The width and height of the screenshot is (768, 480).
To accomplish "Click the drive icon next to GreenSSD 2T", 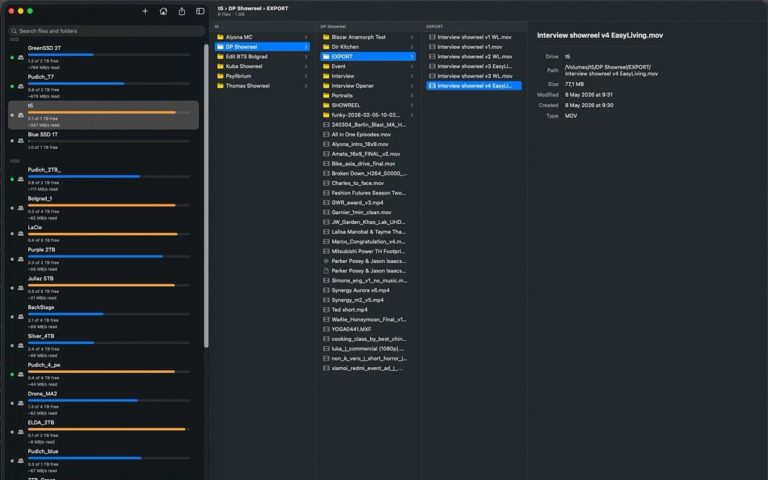I will click(21, 57).
